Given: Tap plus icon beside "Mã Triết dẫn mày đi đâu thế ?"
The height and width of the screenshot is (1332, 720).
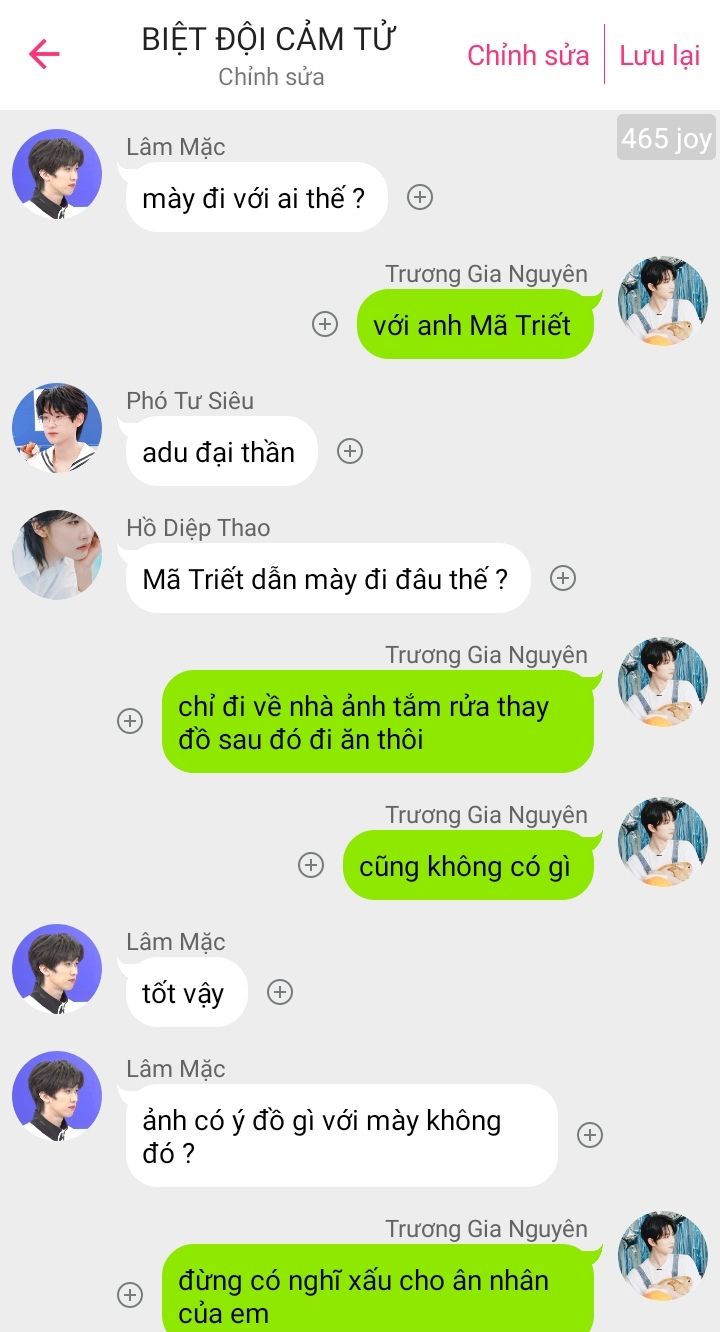Looking at the screenshot, I should [563, 578].
